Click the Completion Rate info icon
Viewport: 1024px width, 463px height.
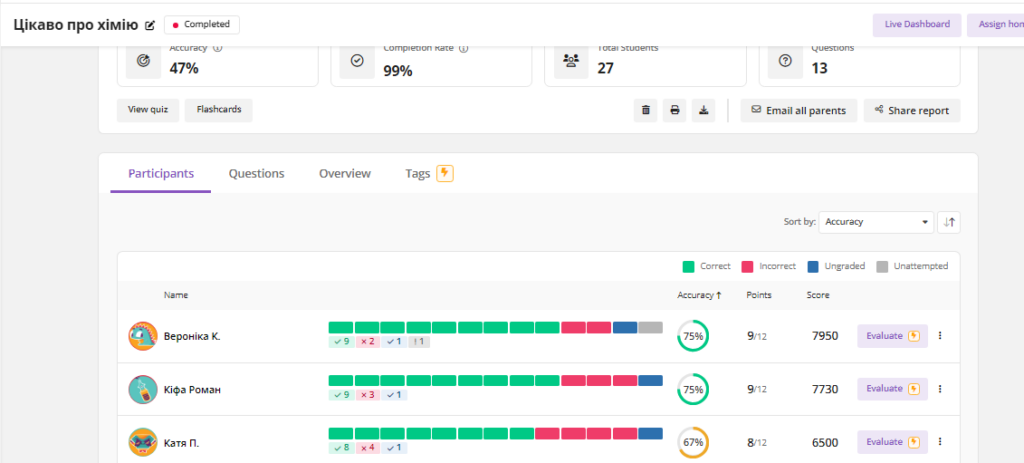tap(464, 47)
